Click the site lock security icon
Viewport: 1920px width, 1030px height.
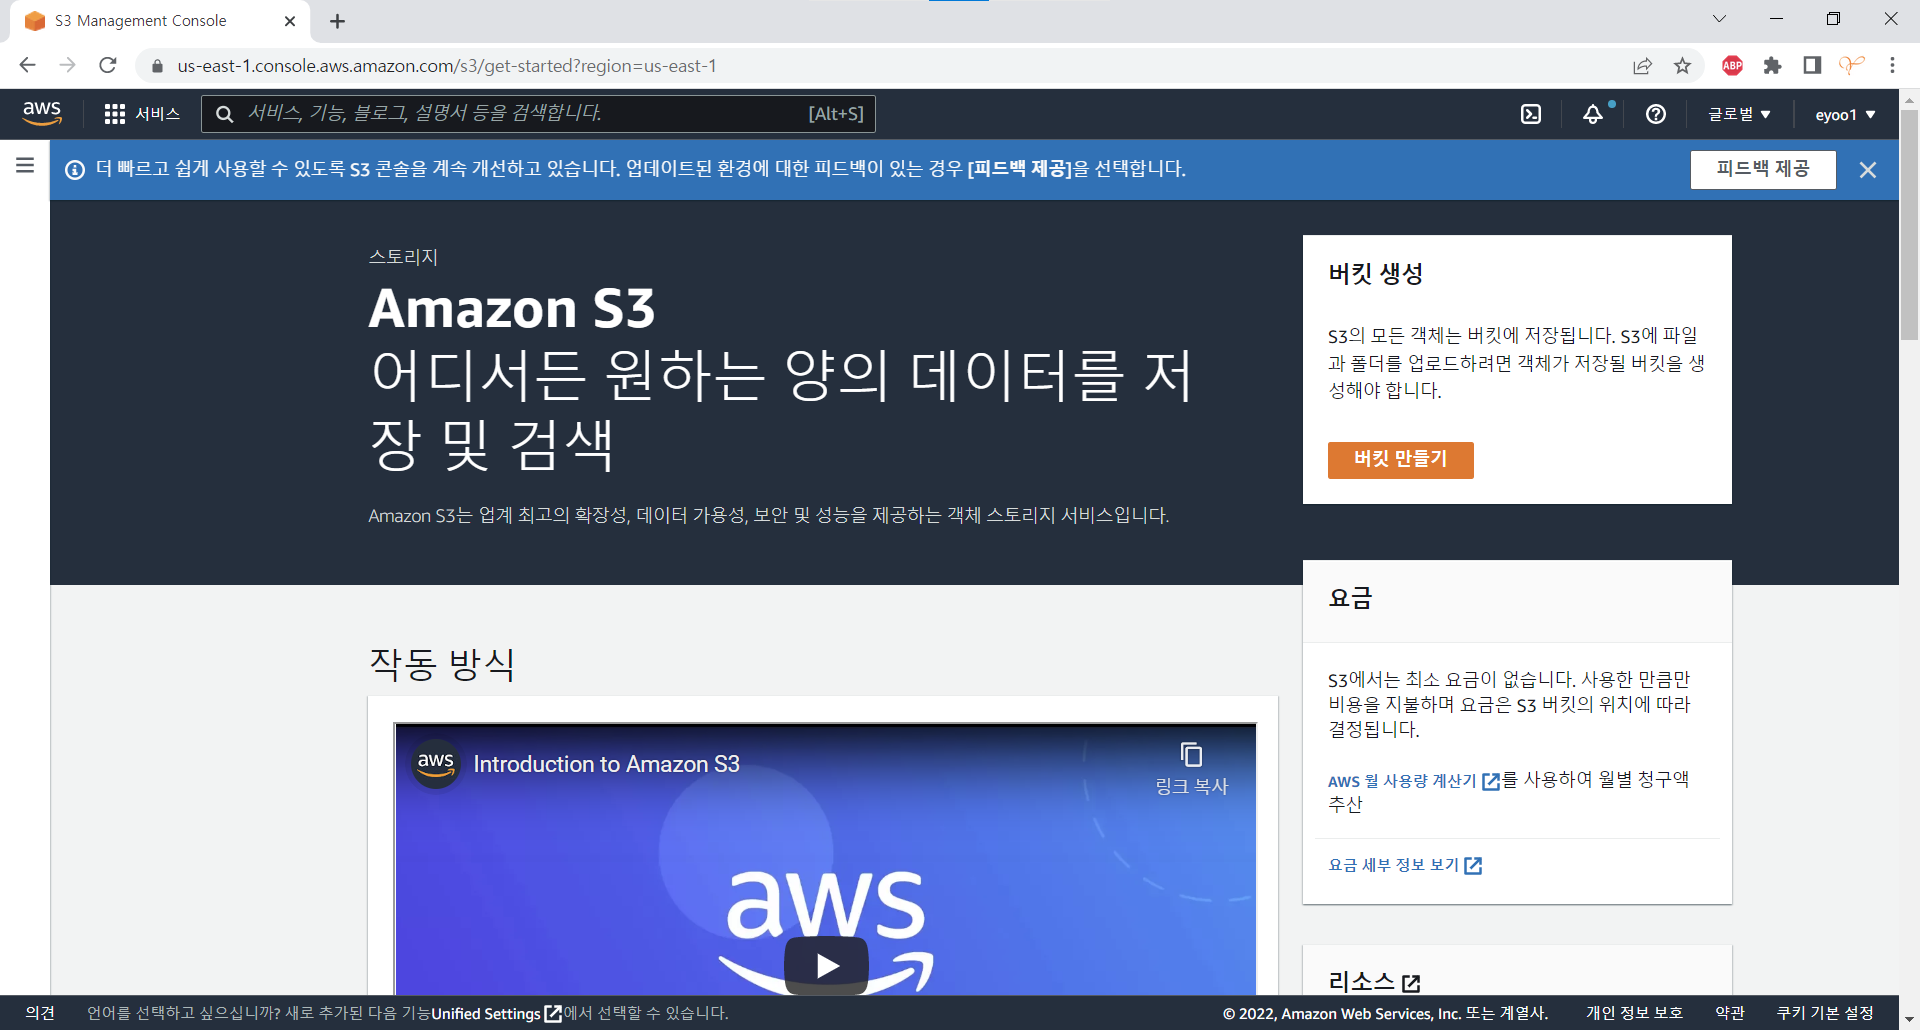[x=157, y=66]
